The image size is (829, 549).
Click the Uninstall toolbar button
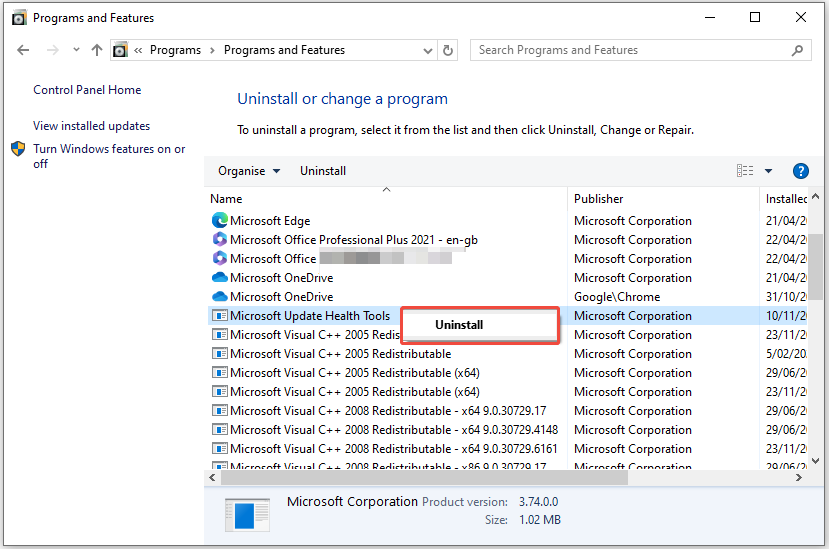click(323, 171)
